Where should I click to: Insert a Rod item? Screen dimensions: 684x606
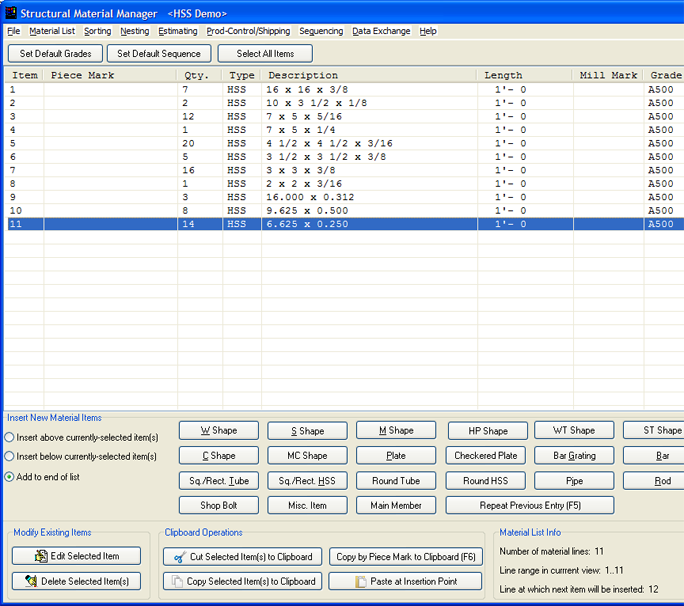653,481
